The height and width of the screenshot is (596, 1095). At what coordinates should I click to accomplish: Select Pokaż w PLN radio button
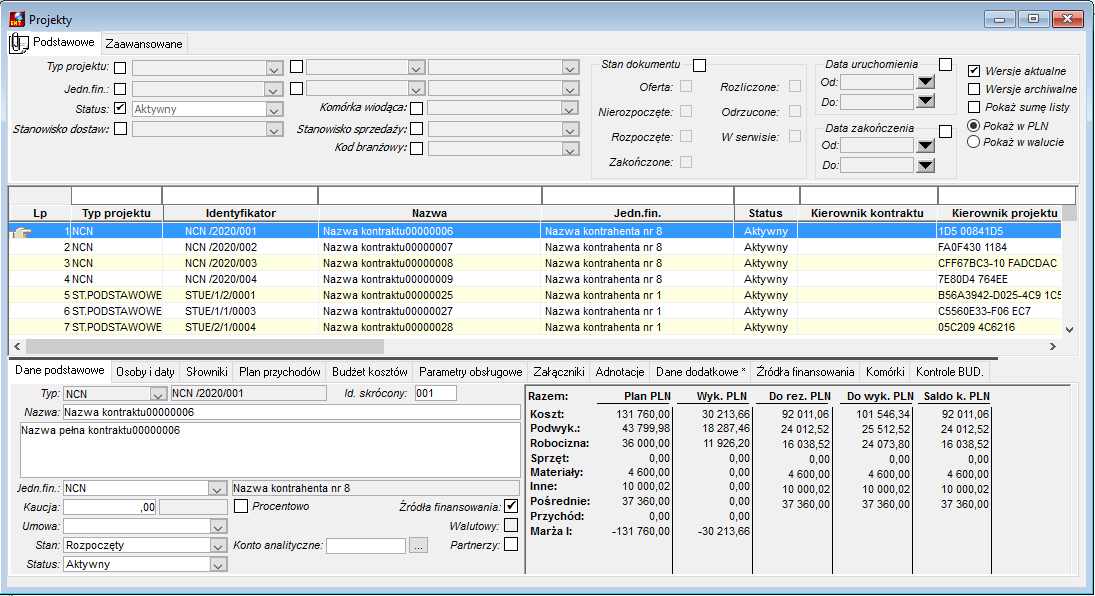click(x=973, y=126)
